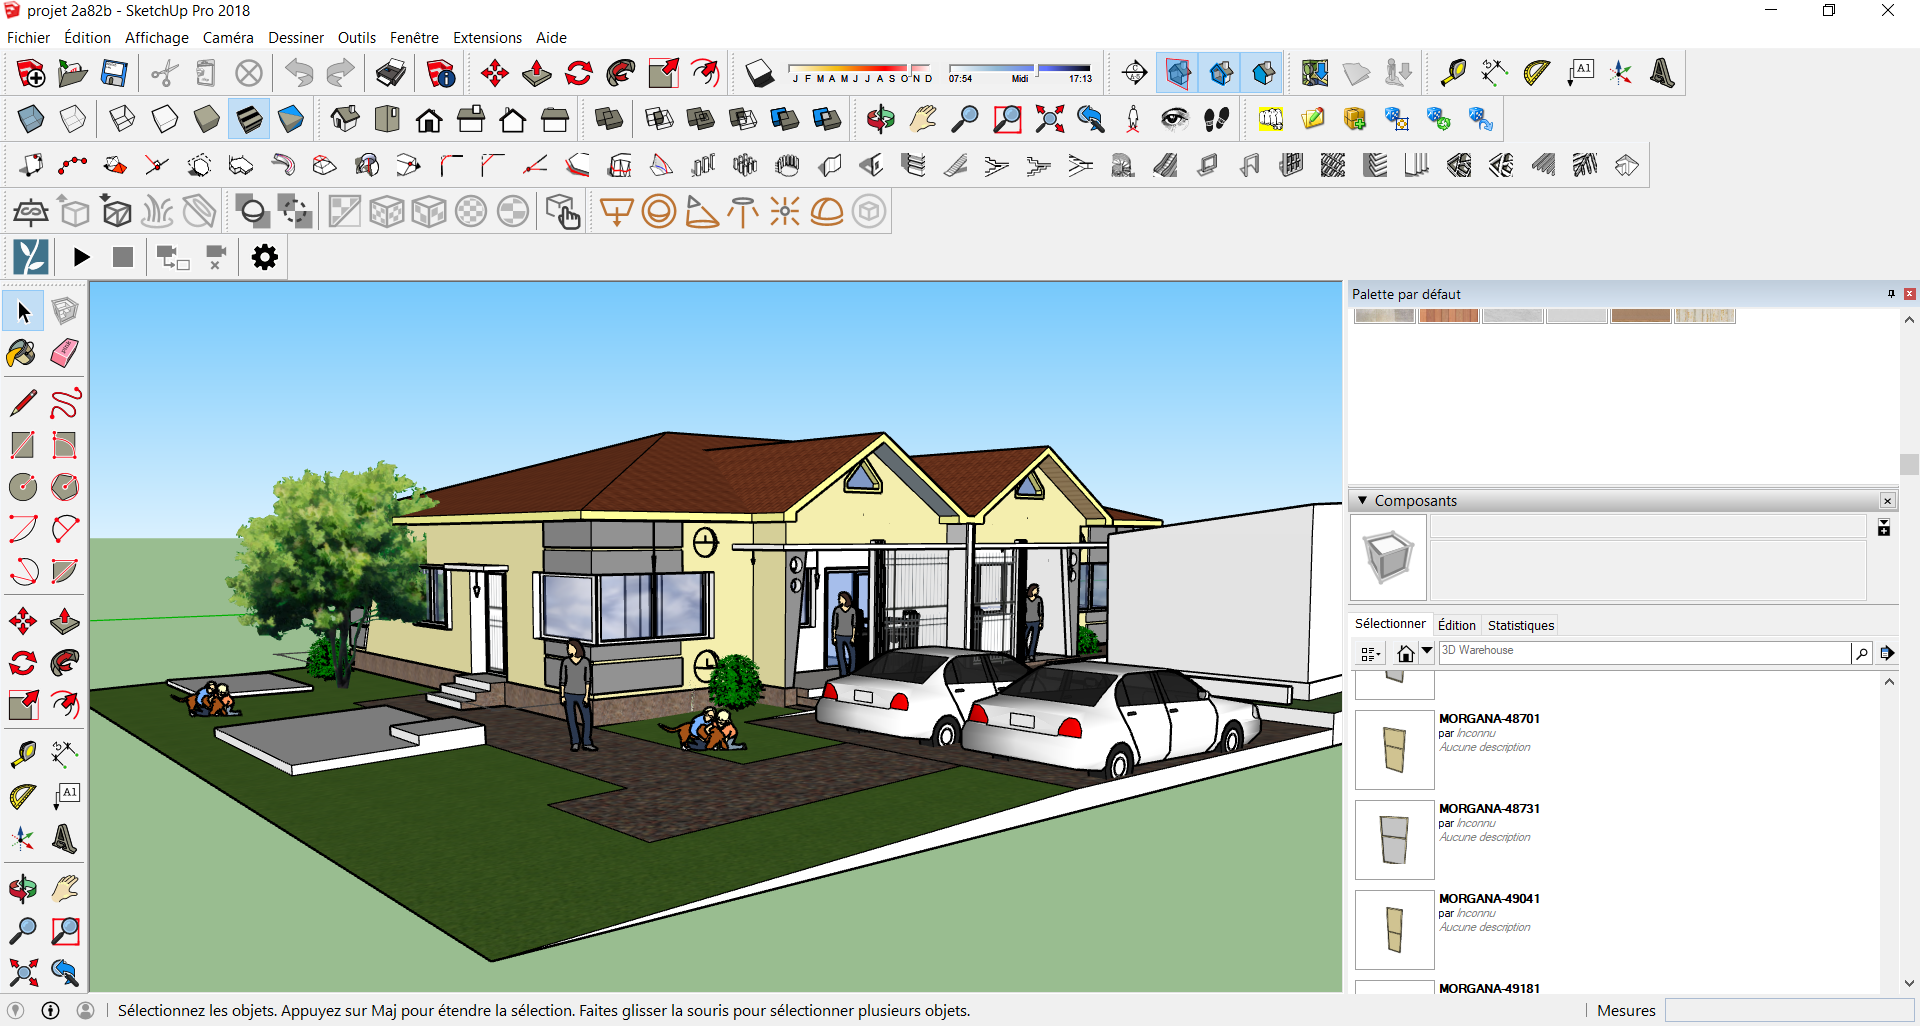Select the Pan hand tool in left toolbar

tap(65, 889)
